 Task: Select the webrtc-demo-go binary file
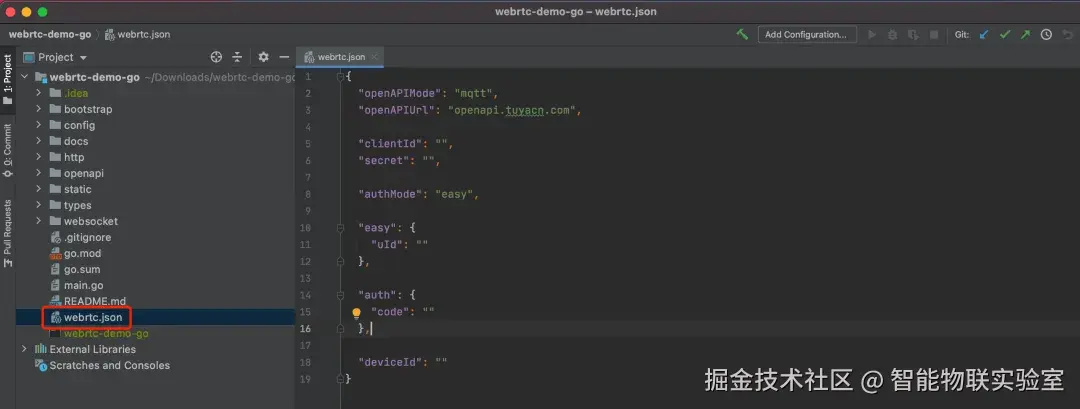[99, 333]
